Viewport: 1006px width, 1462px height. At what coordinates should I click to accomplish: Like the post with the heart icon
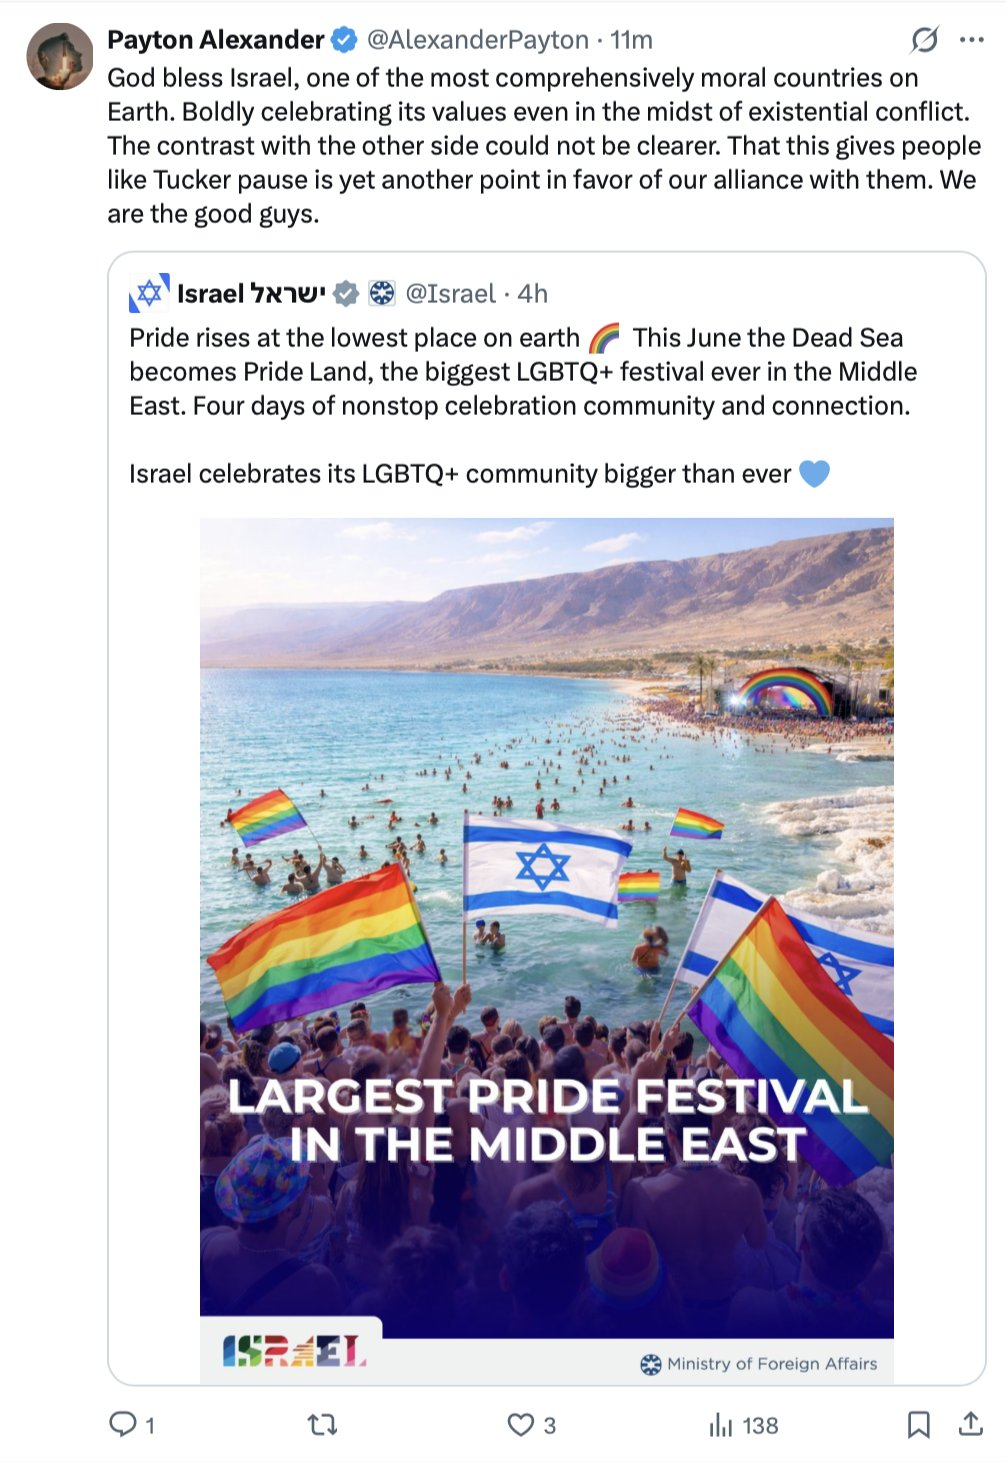[521, 1424]
